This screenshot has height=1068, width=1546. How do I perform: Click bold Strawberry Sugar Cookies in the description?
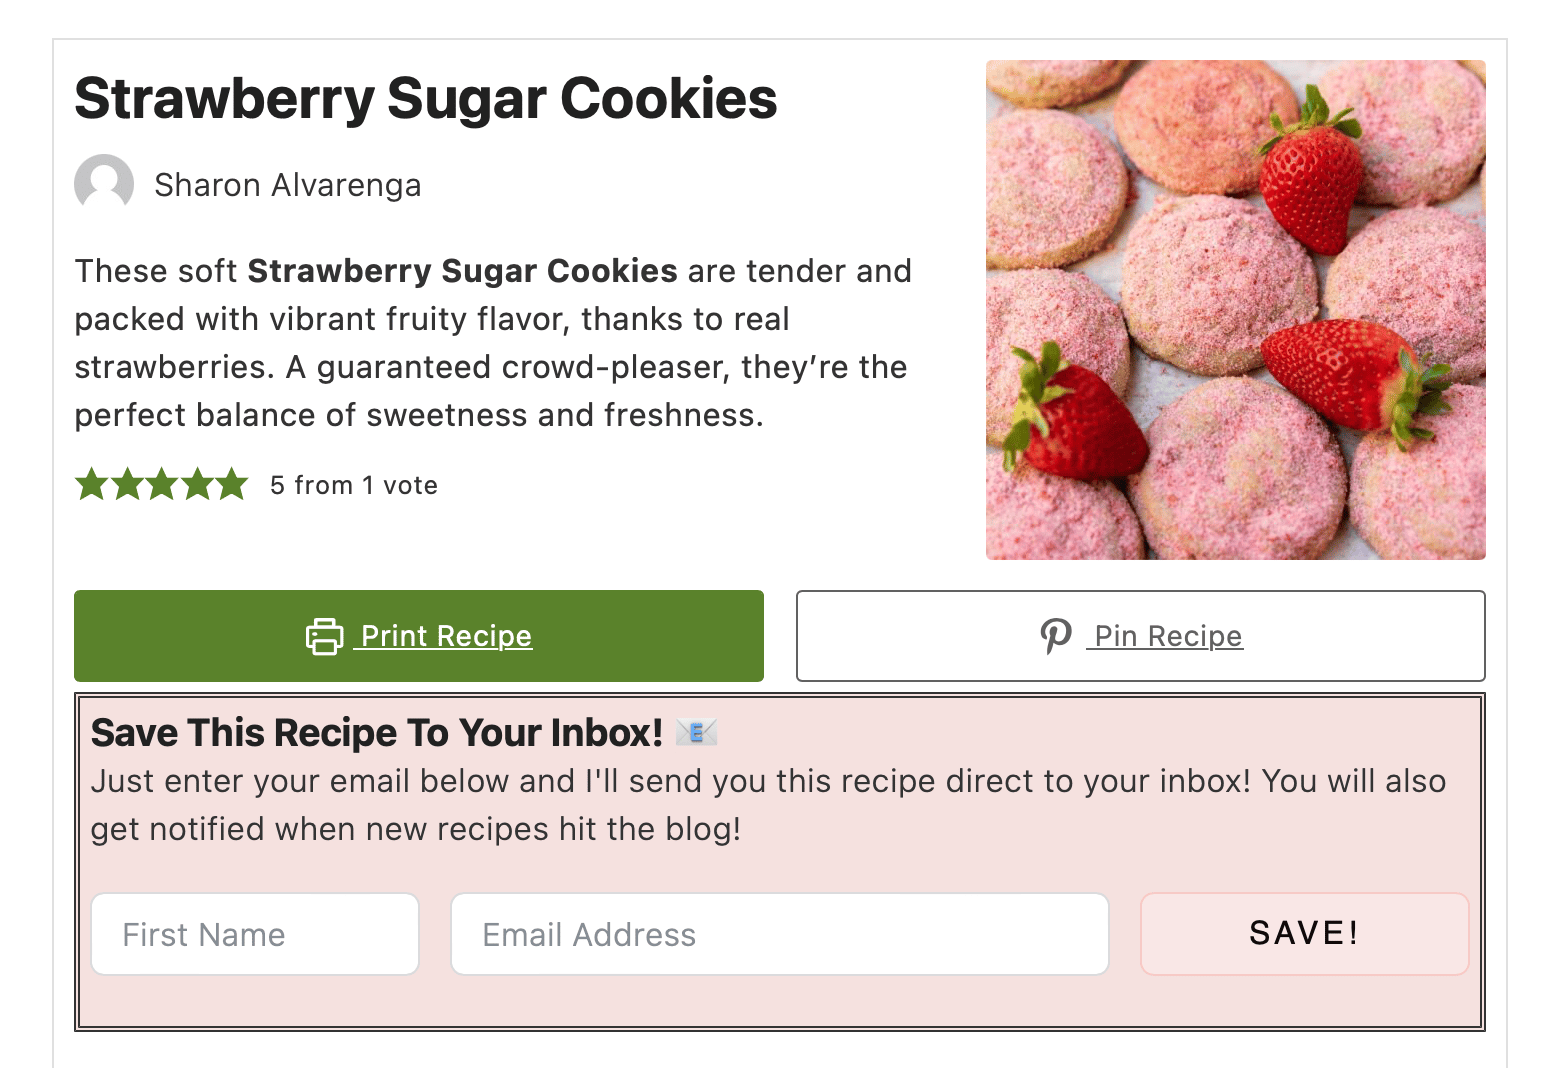462,271
